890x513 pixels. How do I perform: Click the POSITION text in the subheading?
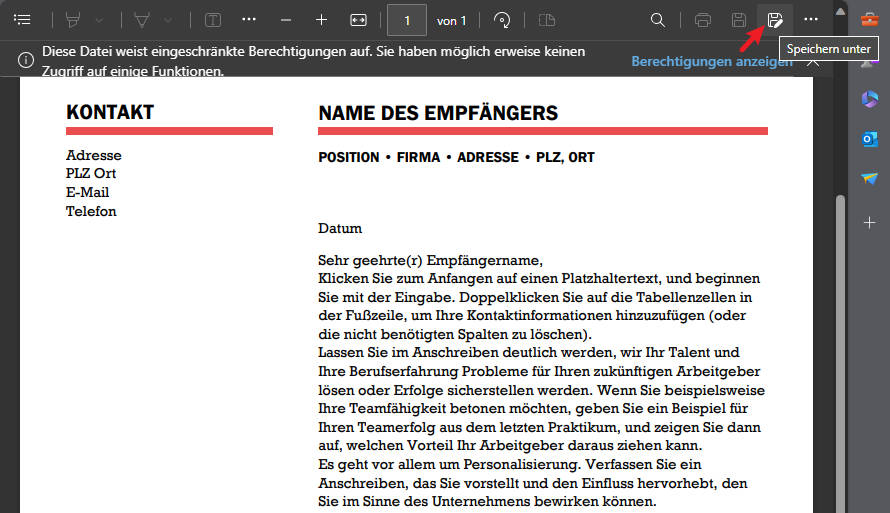349,157
